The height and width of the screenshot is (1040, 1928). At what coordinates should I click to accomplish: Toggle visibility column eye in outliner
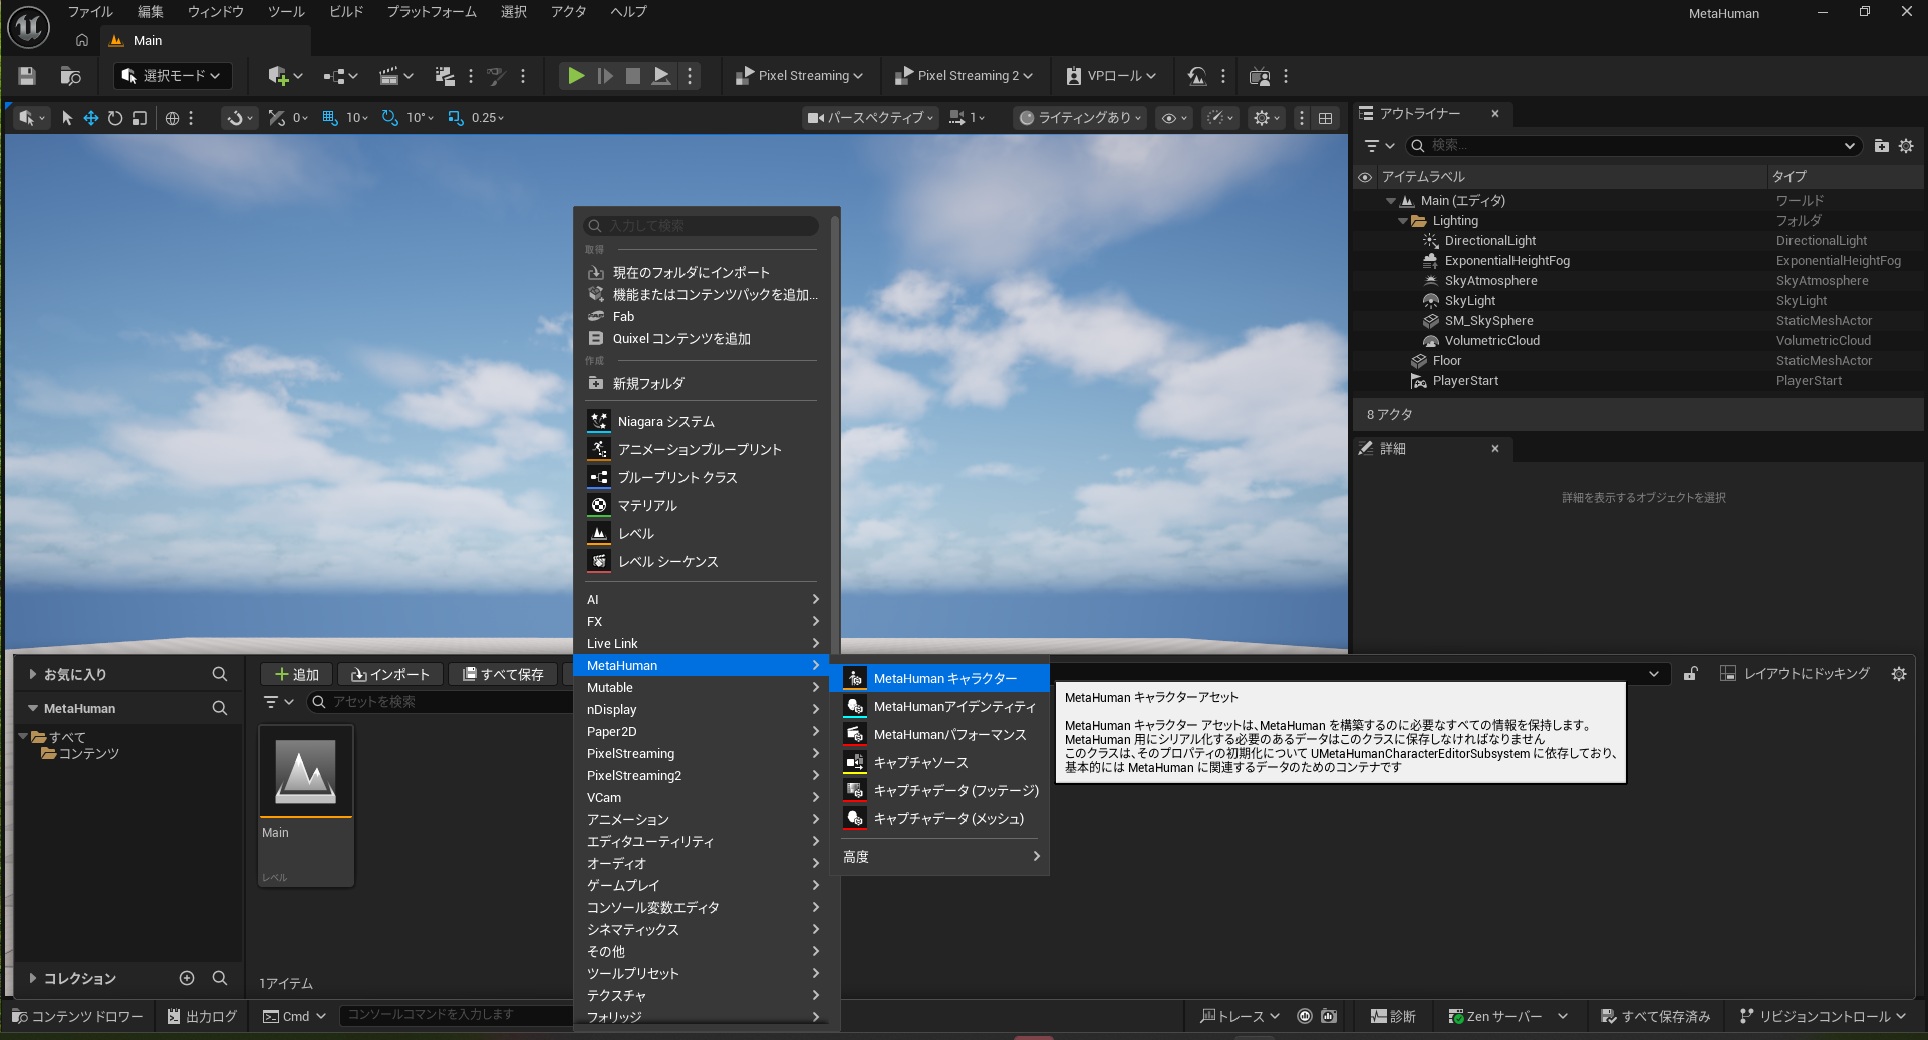1365,177
